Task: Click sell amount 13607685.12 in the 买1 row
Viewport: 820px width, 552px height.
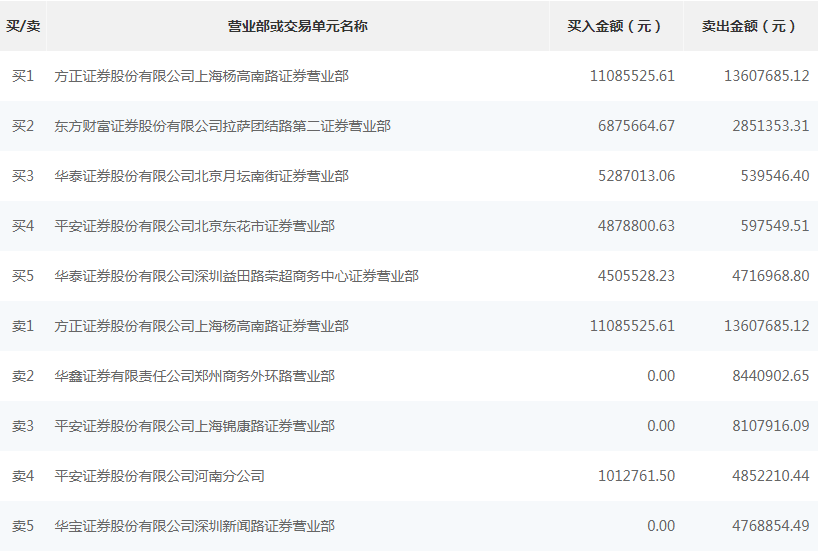Action: pyautogui.click(x=767, y=76)
